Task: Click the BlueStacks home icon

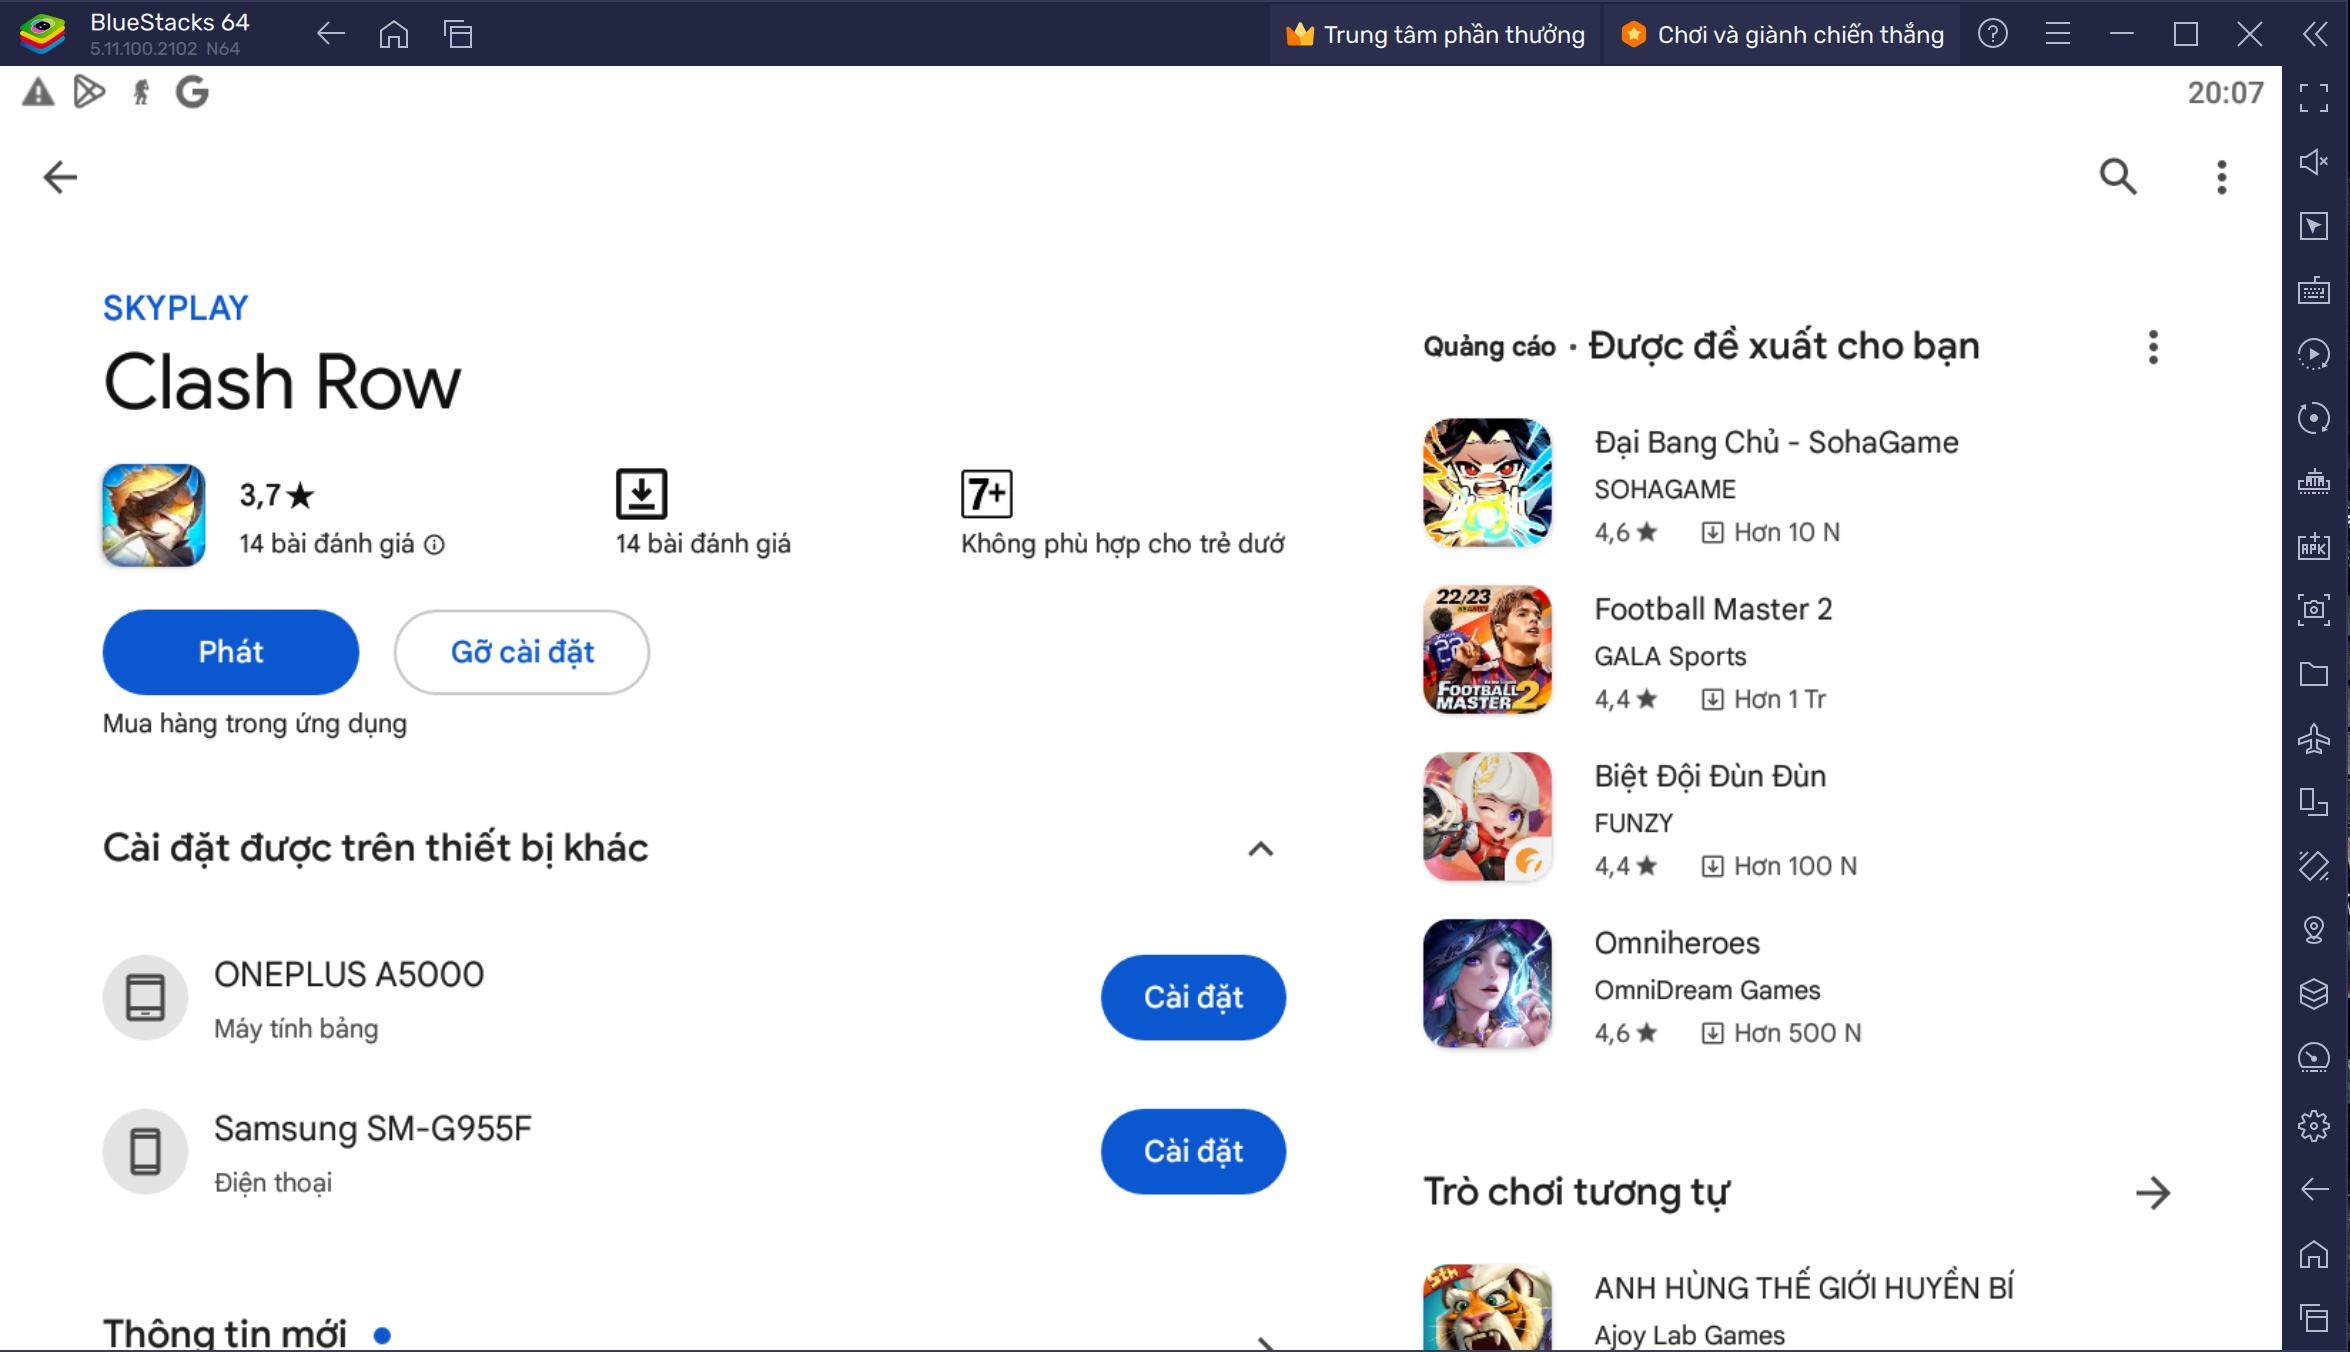Action: [x=394, y=32]
